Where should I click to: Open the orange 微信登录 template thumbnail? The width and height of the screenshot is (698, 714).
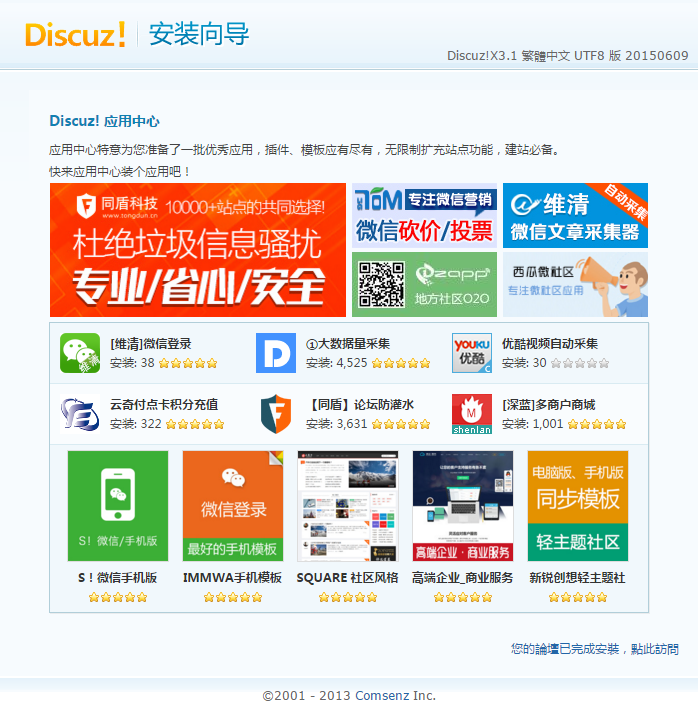pos(233,506)
